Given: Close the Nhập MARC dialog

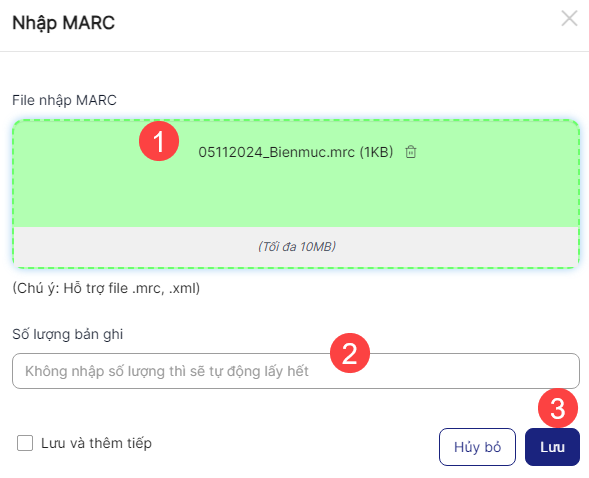Looking at the screenshot, I should 569,18.
